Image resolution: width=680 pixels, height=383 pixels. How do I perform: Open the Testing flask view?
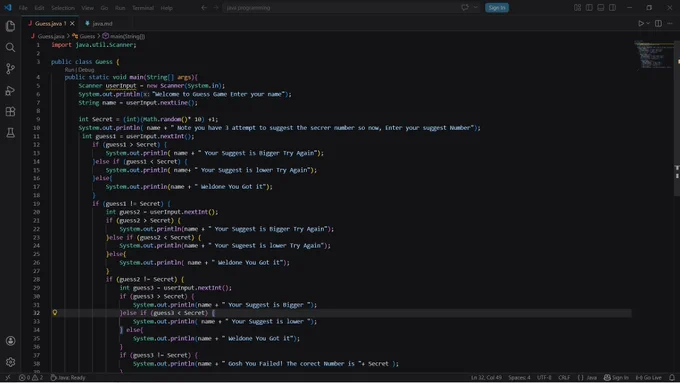pyautogui.click(x=10, y=133)
